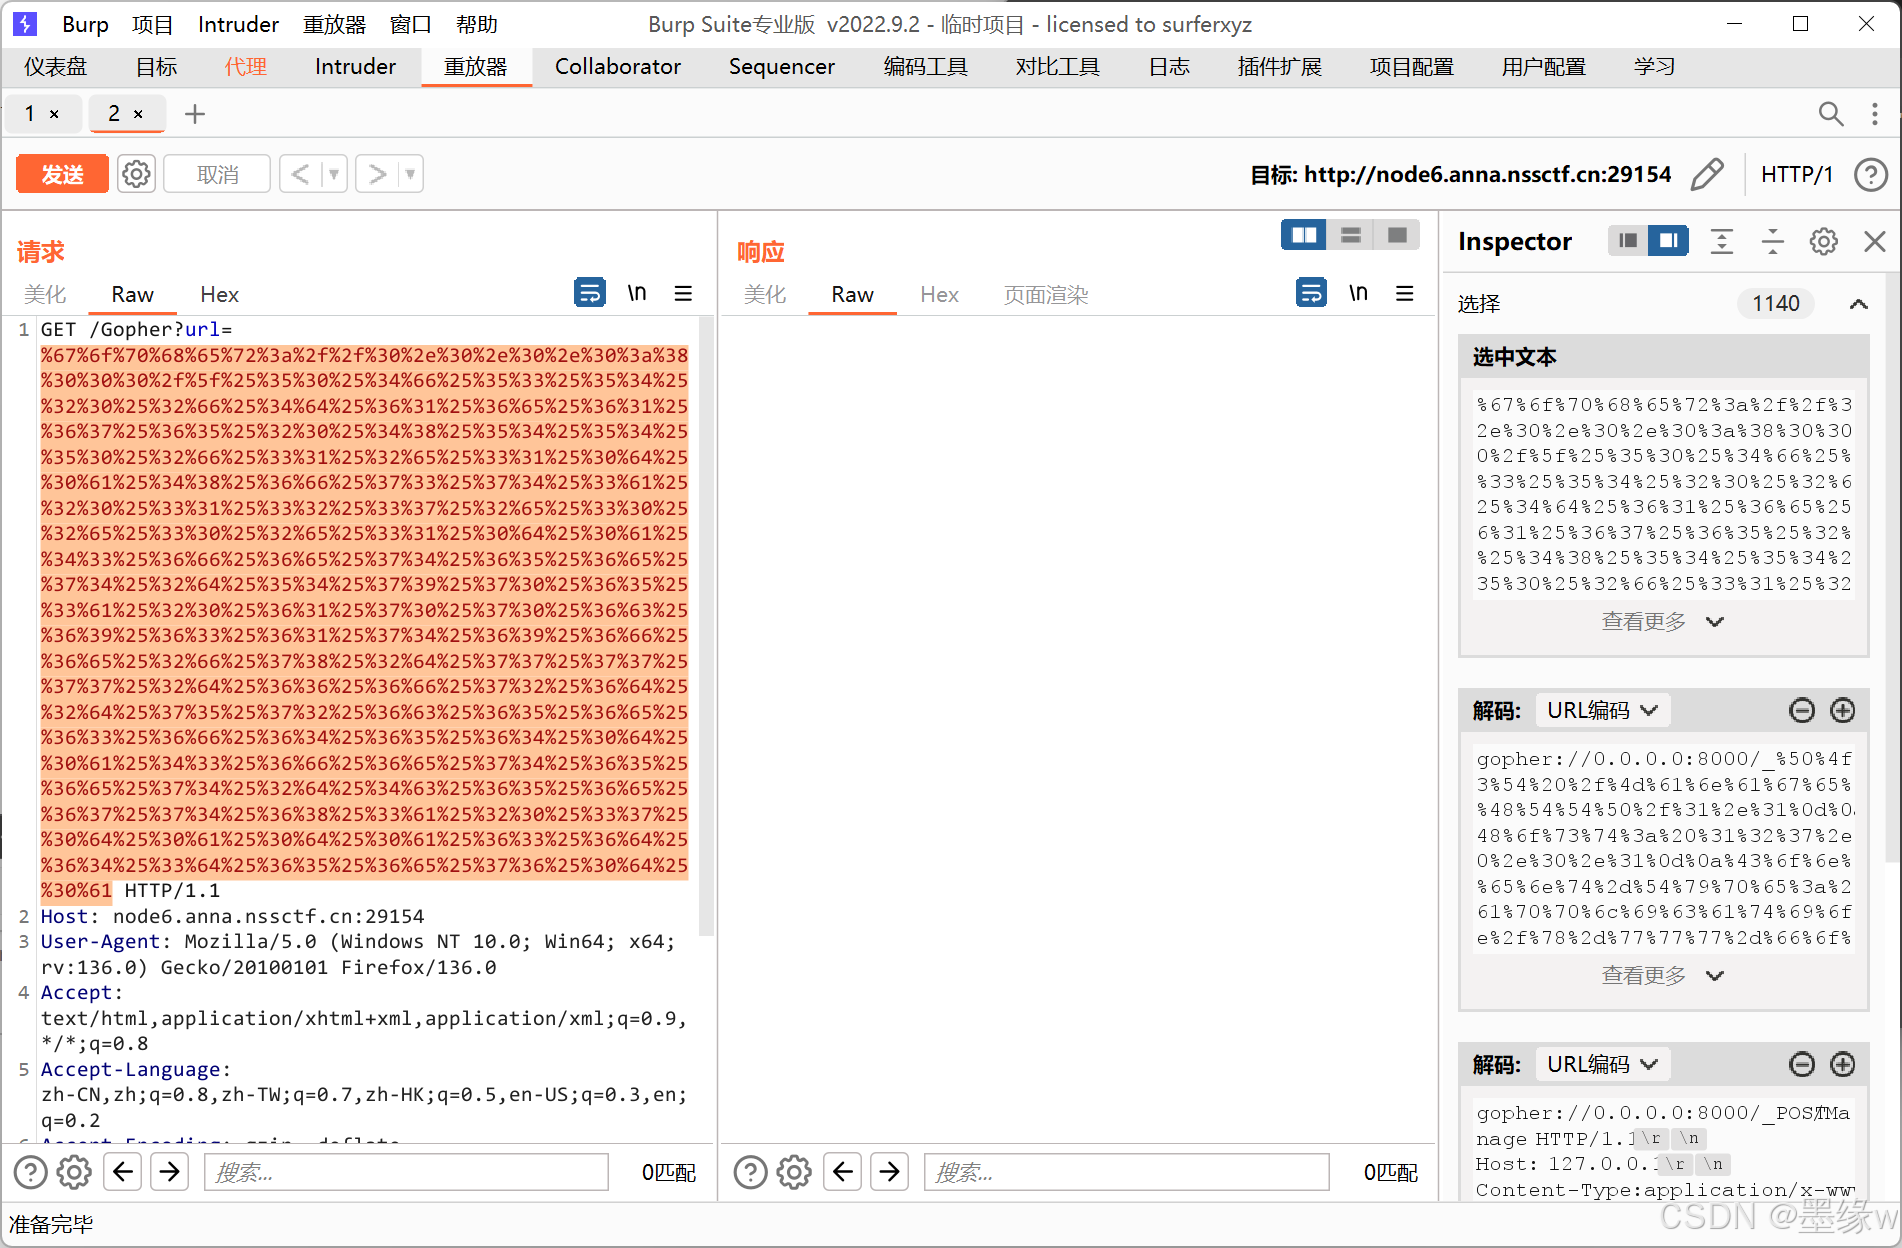
Task: Jump to previous request search match
Action: tap(123, 1171)
